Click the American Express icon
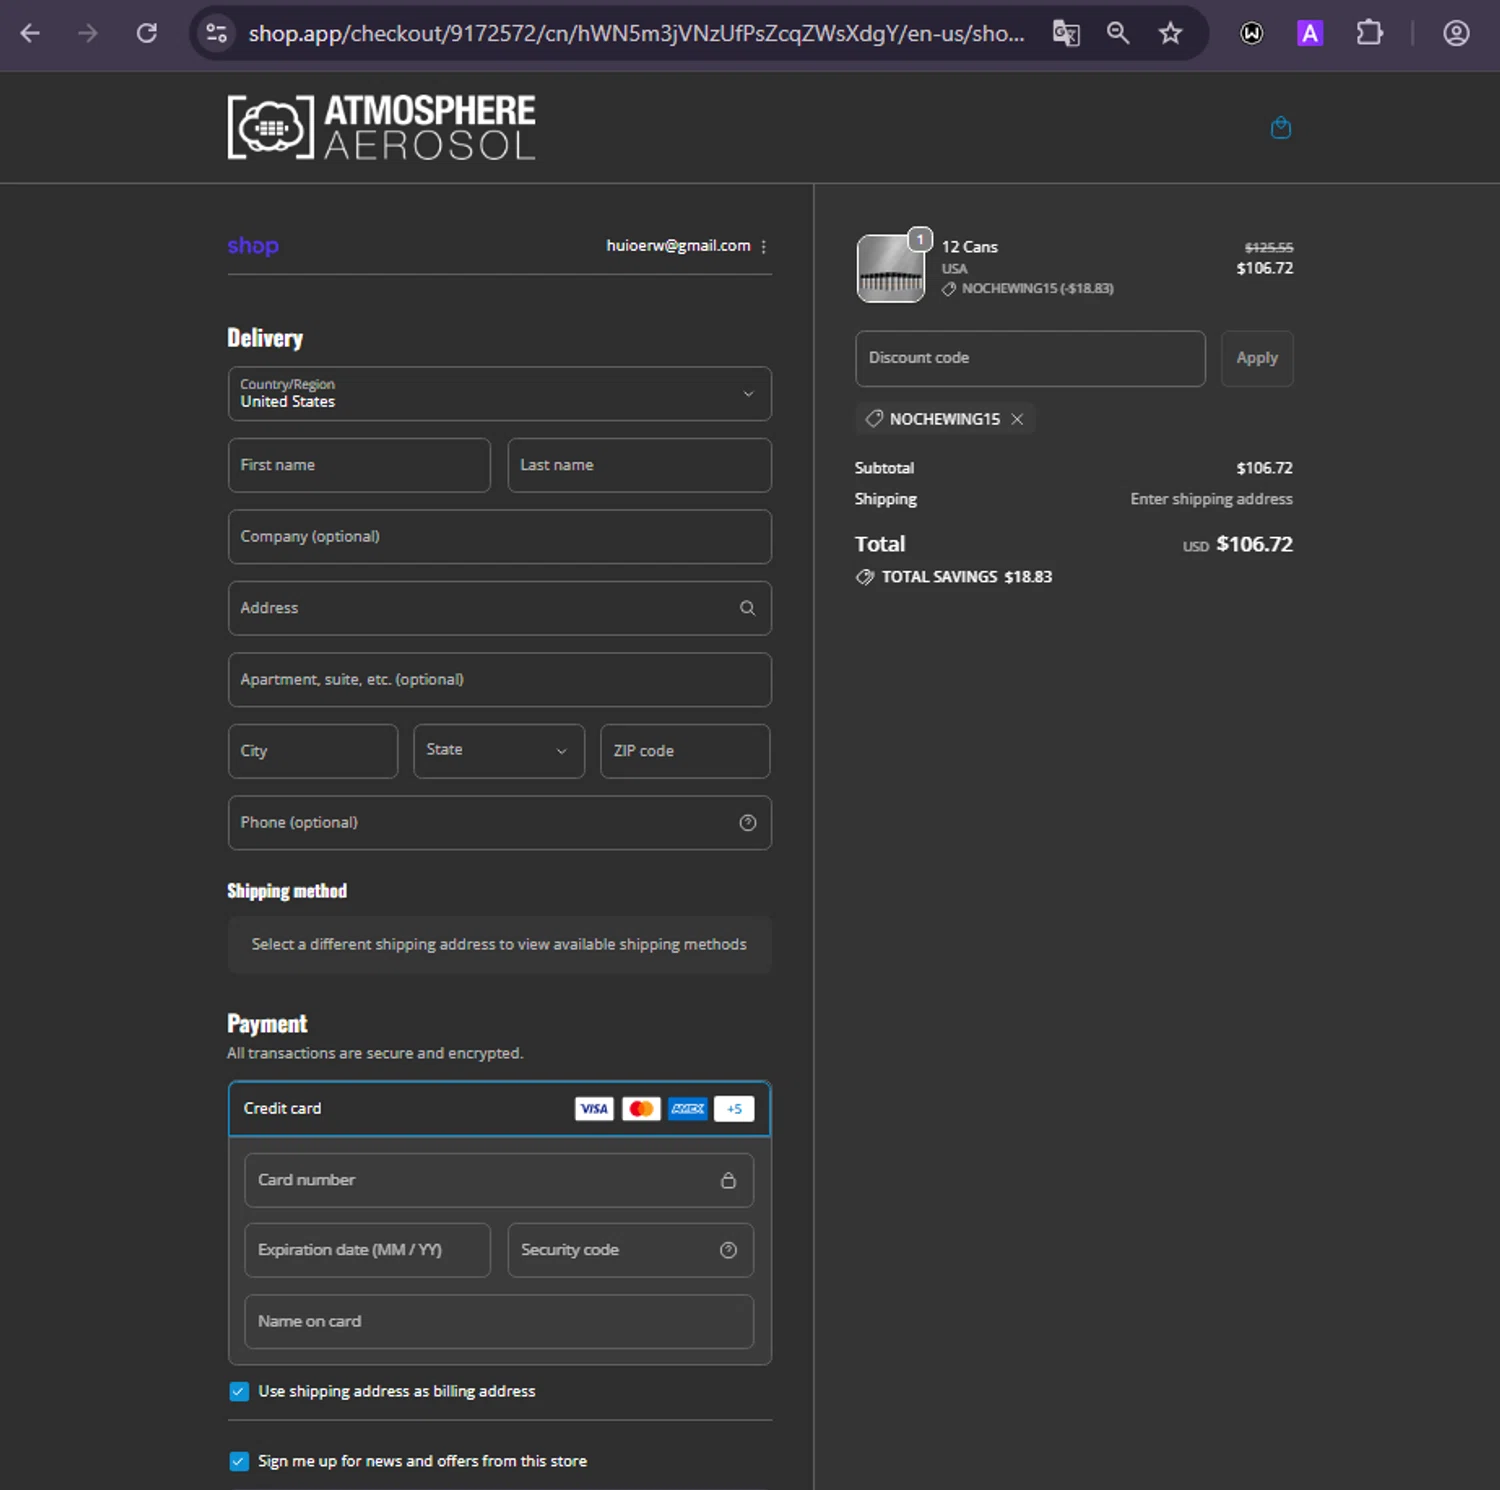Screen dimensions: 1500x1490 click(688, 1108)
